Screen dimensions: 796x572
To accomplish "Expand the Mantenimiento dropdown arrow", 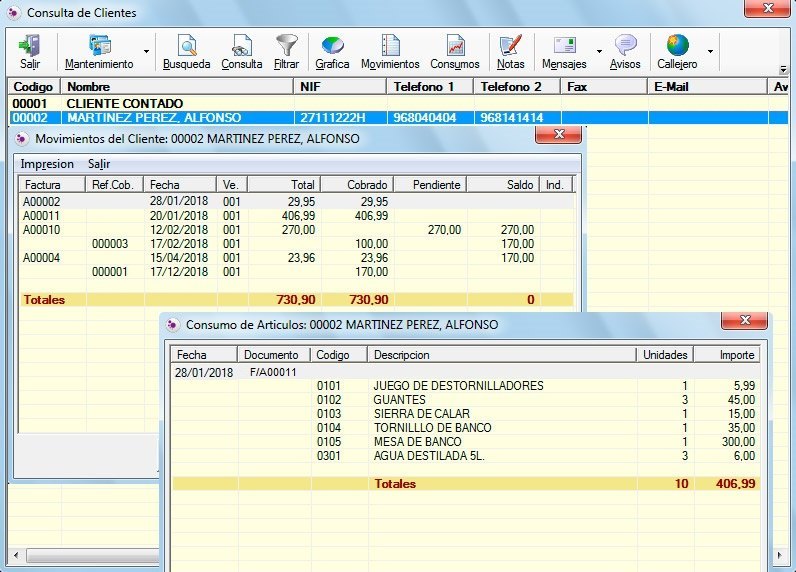I will point(146,51).
